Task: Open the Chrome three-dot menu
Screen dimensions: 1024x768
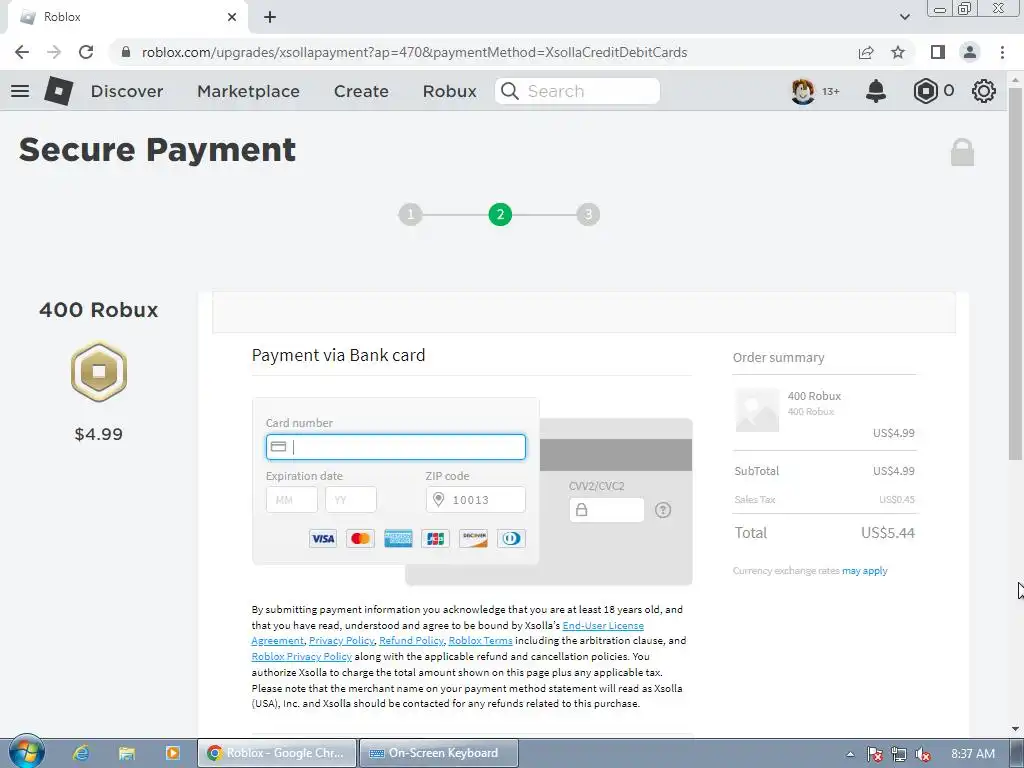Action: pos(1002,52)
